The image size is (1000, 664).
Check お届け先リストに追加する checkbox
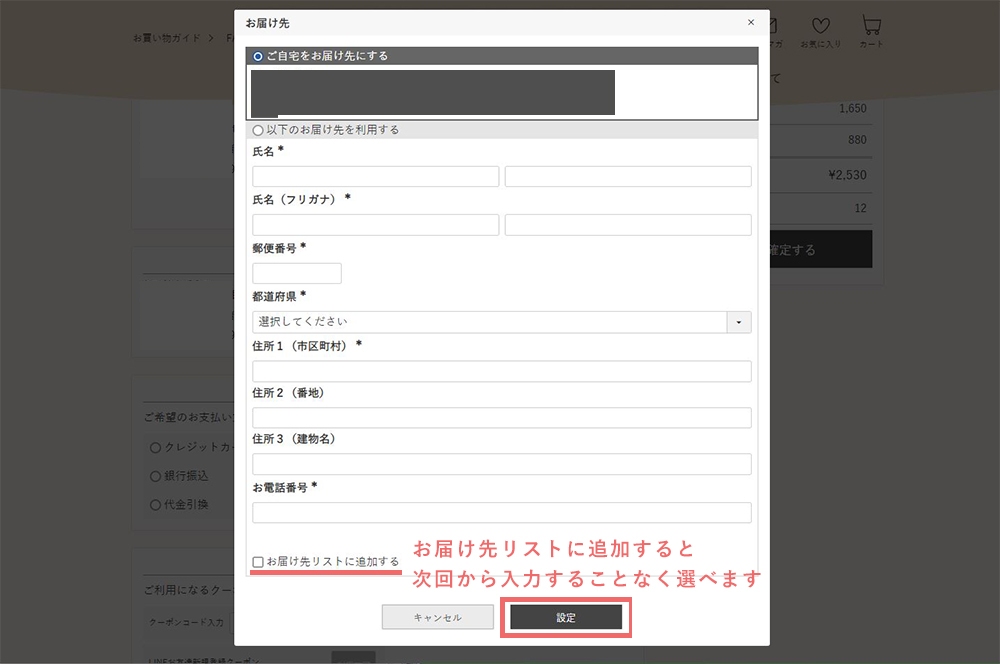pyautogui.click(x=259, y=562)
